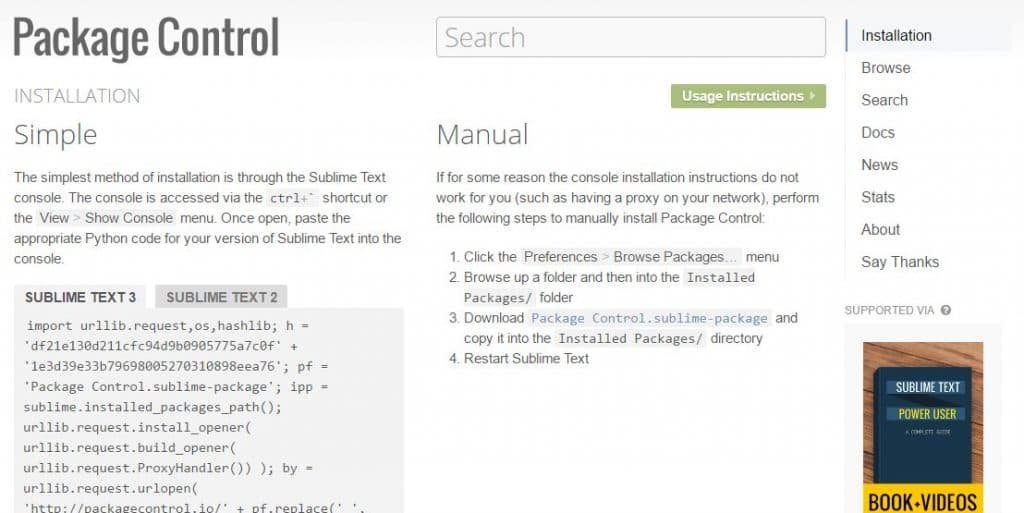
Task: Switch to the Sublime Text 2 tab
Action: coord(222,297)
